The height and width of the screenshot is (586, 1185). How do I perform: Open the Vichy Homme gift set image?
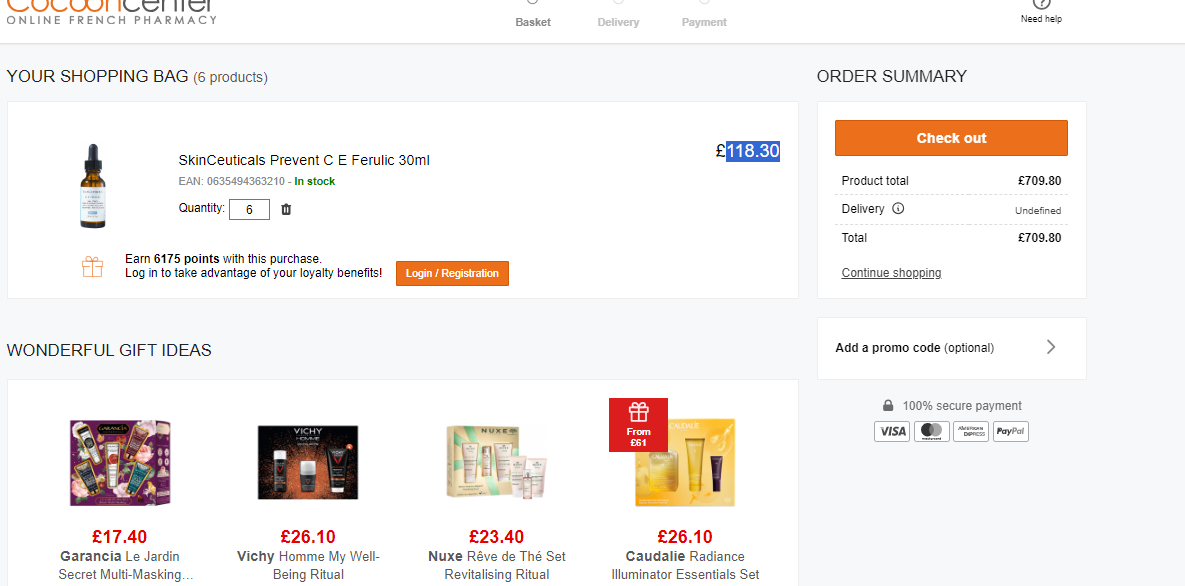308,462
